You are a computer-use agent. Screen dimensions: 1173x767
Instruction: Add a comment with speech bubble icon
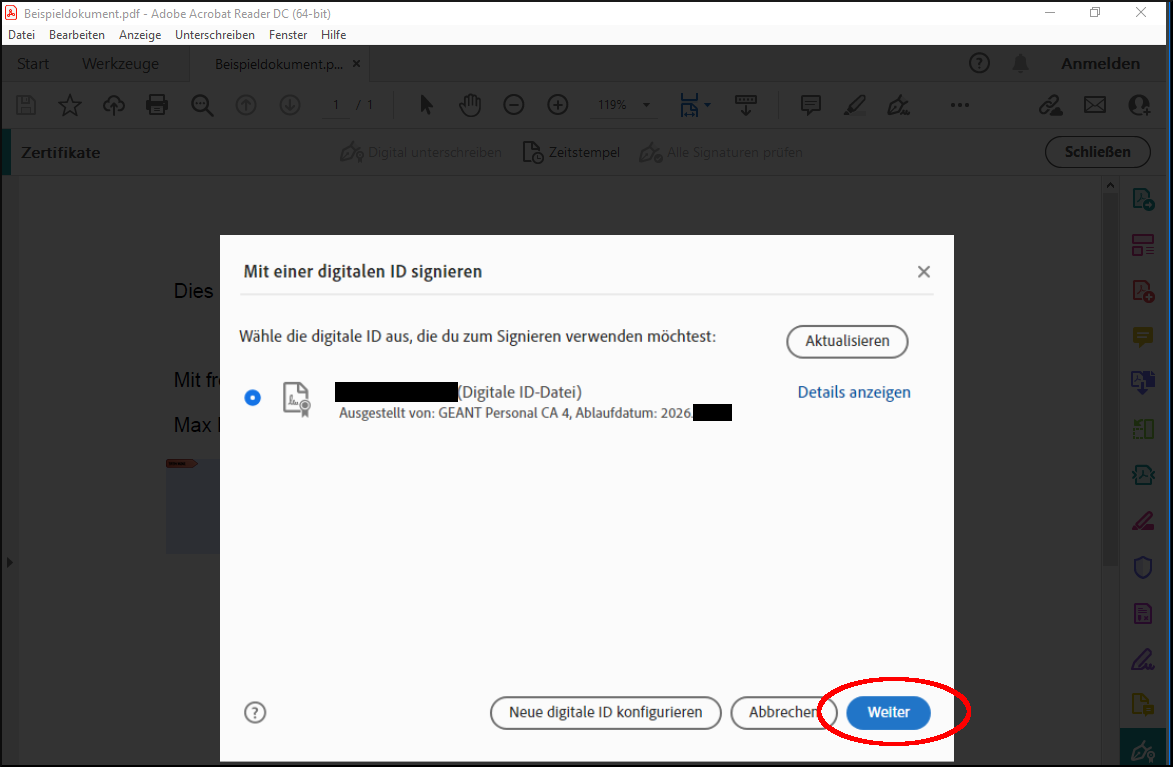(811, 105)
